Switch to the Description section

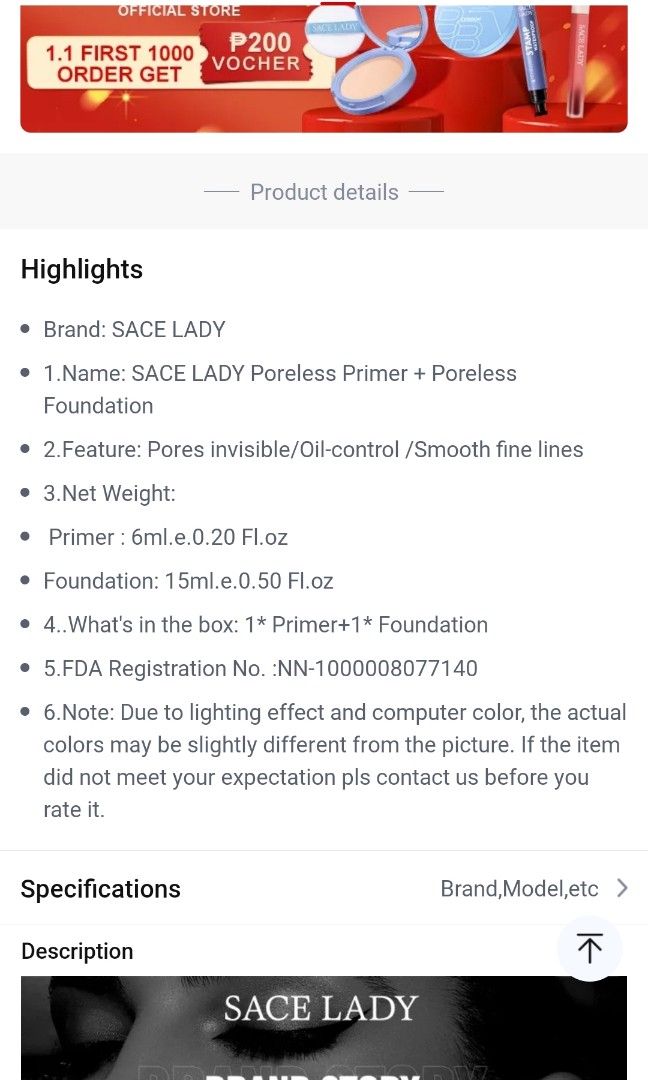[x=77, y=951]
